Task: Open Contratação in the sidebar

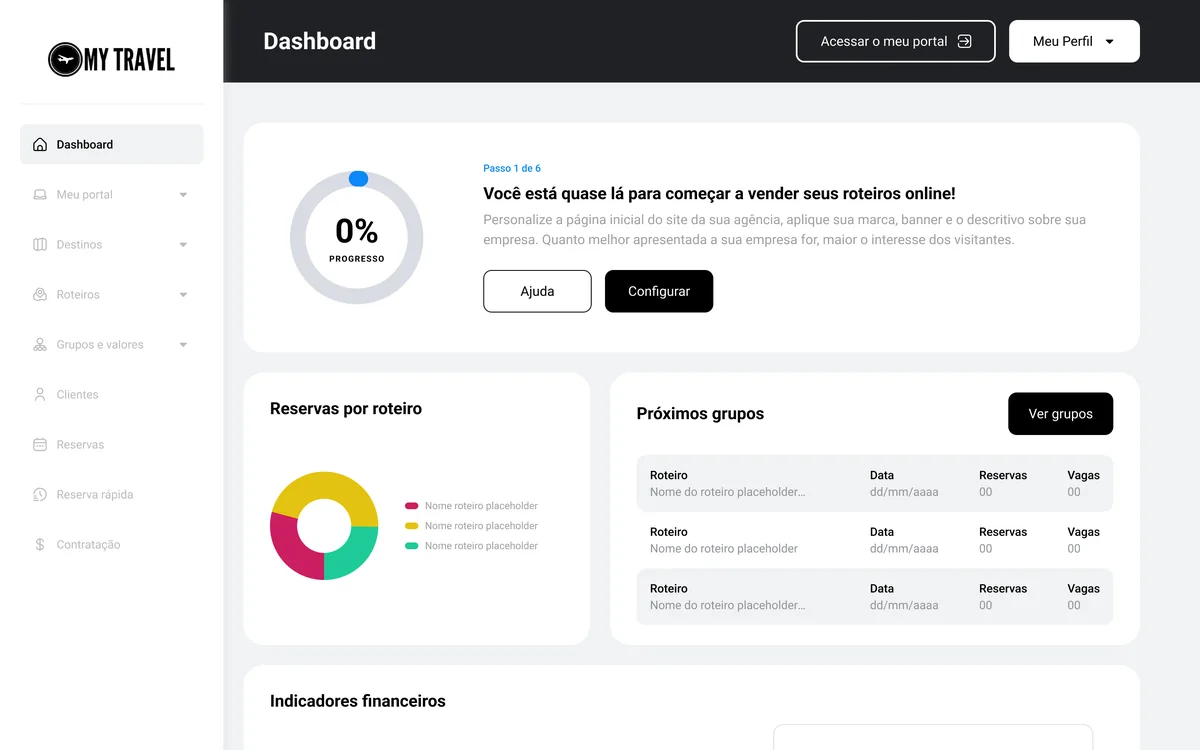Action: (x=112, y=544)
